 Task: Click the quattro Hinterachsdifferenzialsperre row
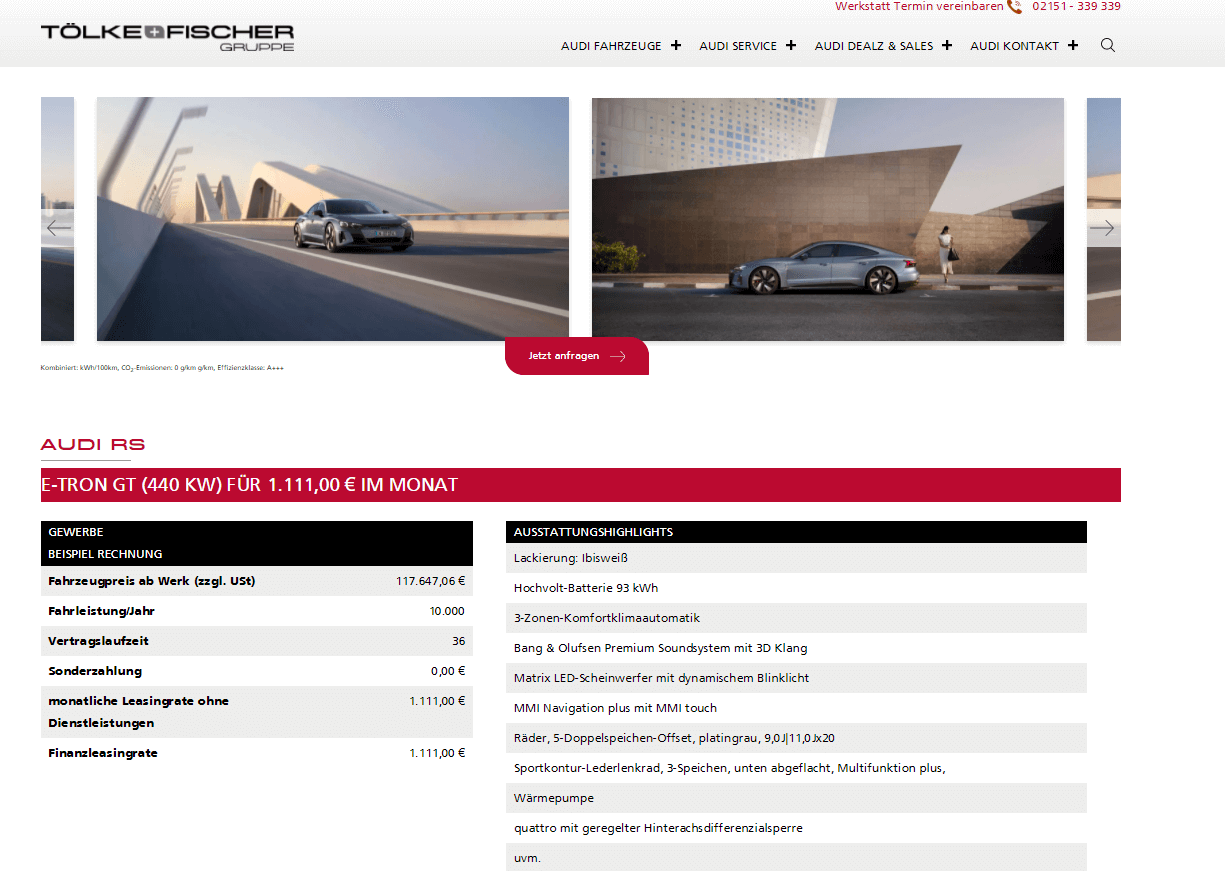[796, 828]
